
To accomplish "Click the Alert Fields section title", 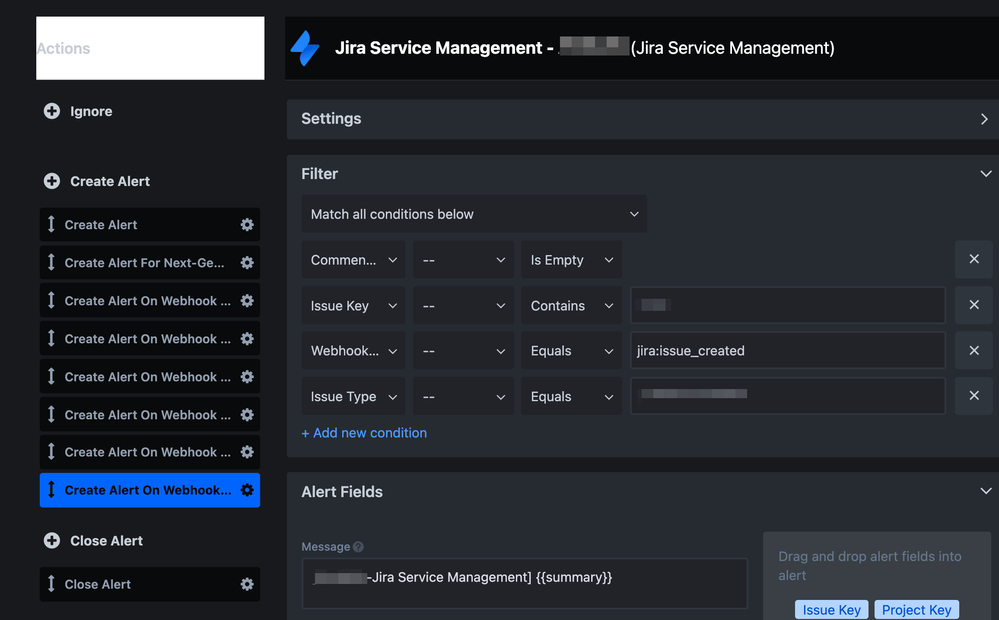I will pyautogui.click(x=342, y=492).
